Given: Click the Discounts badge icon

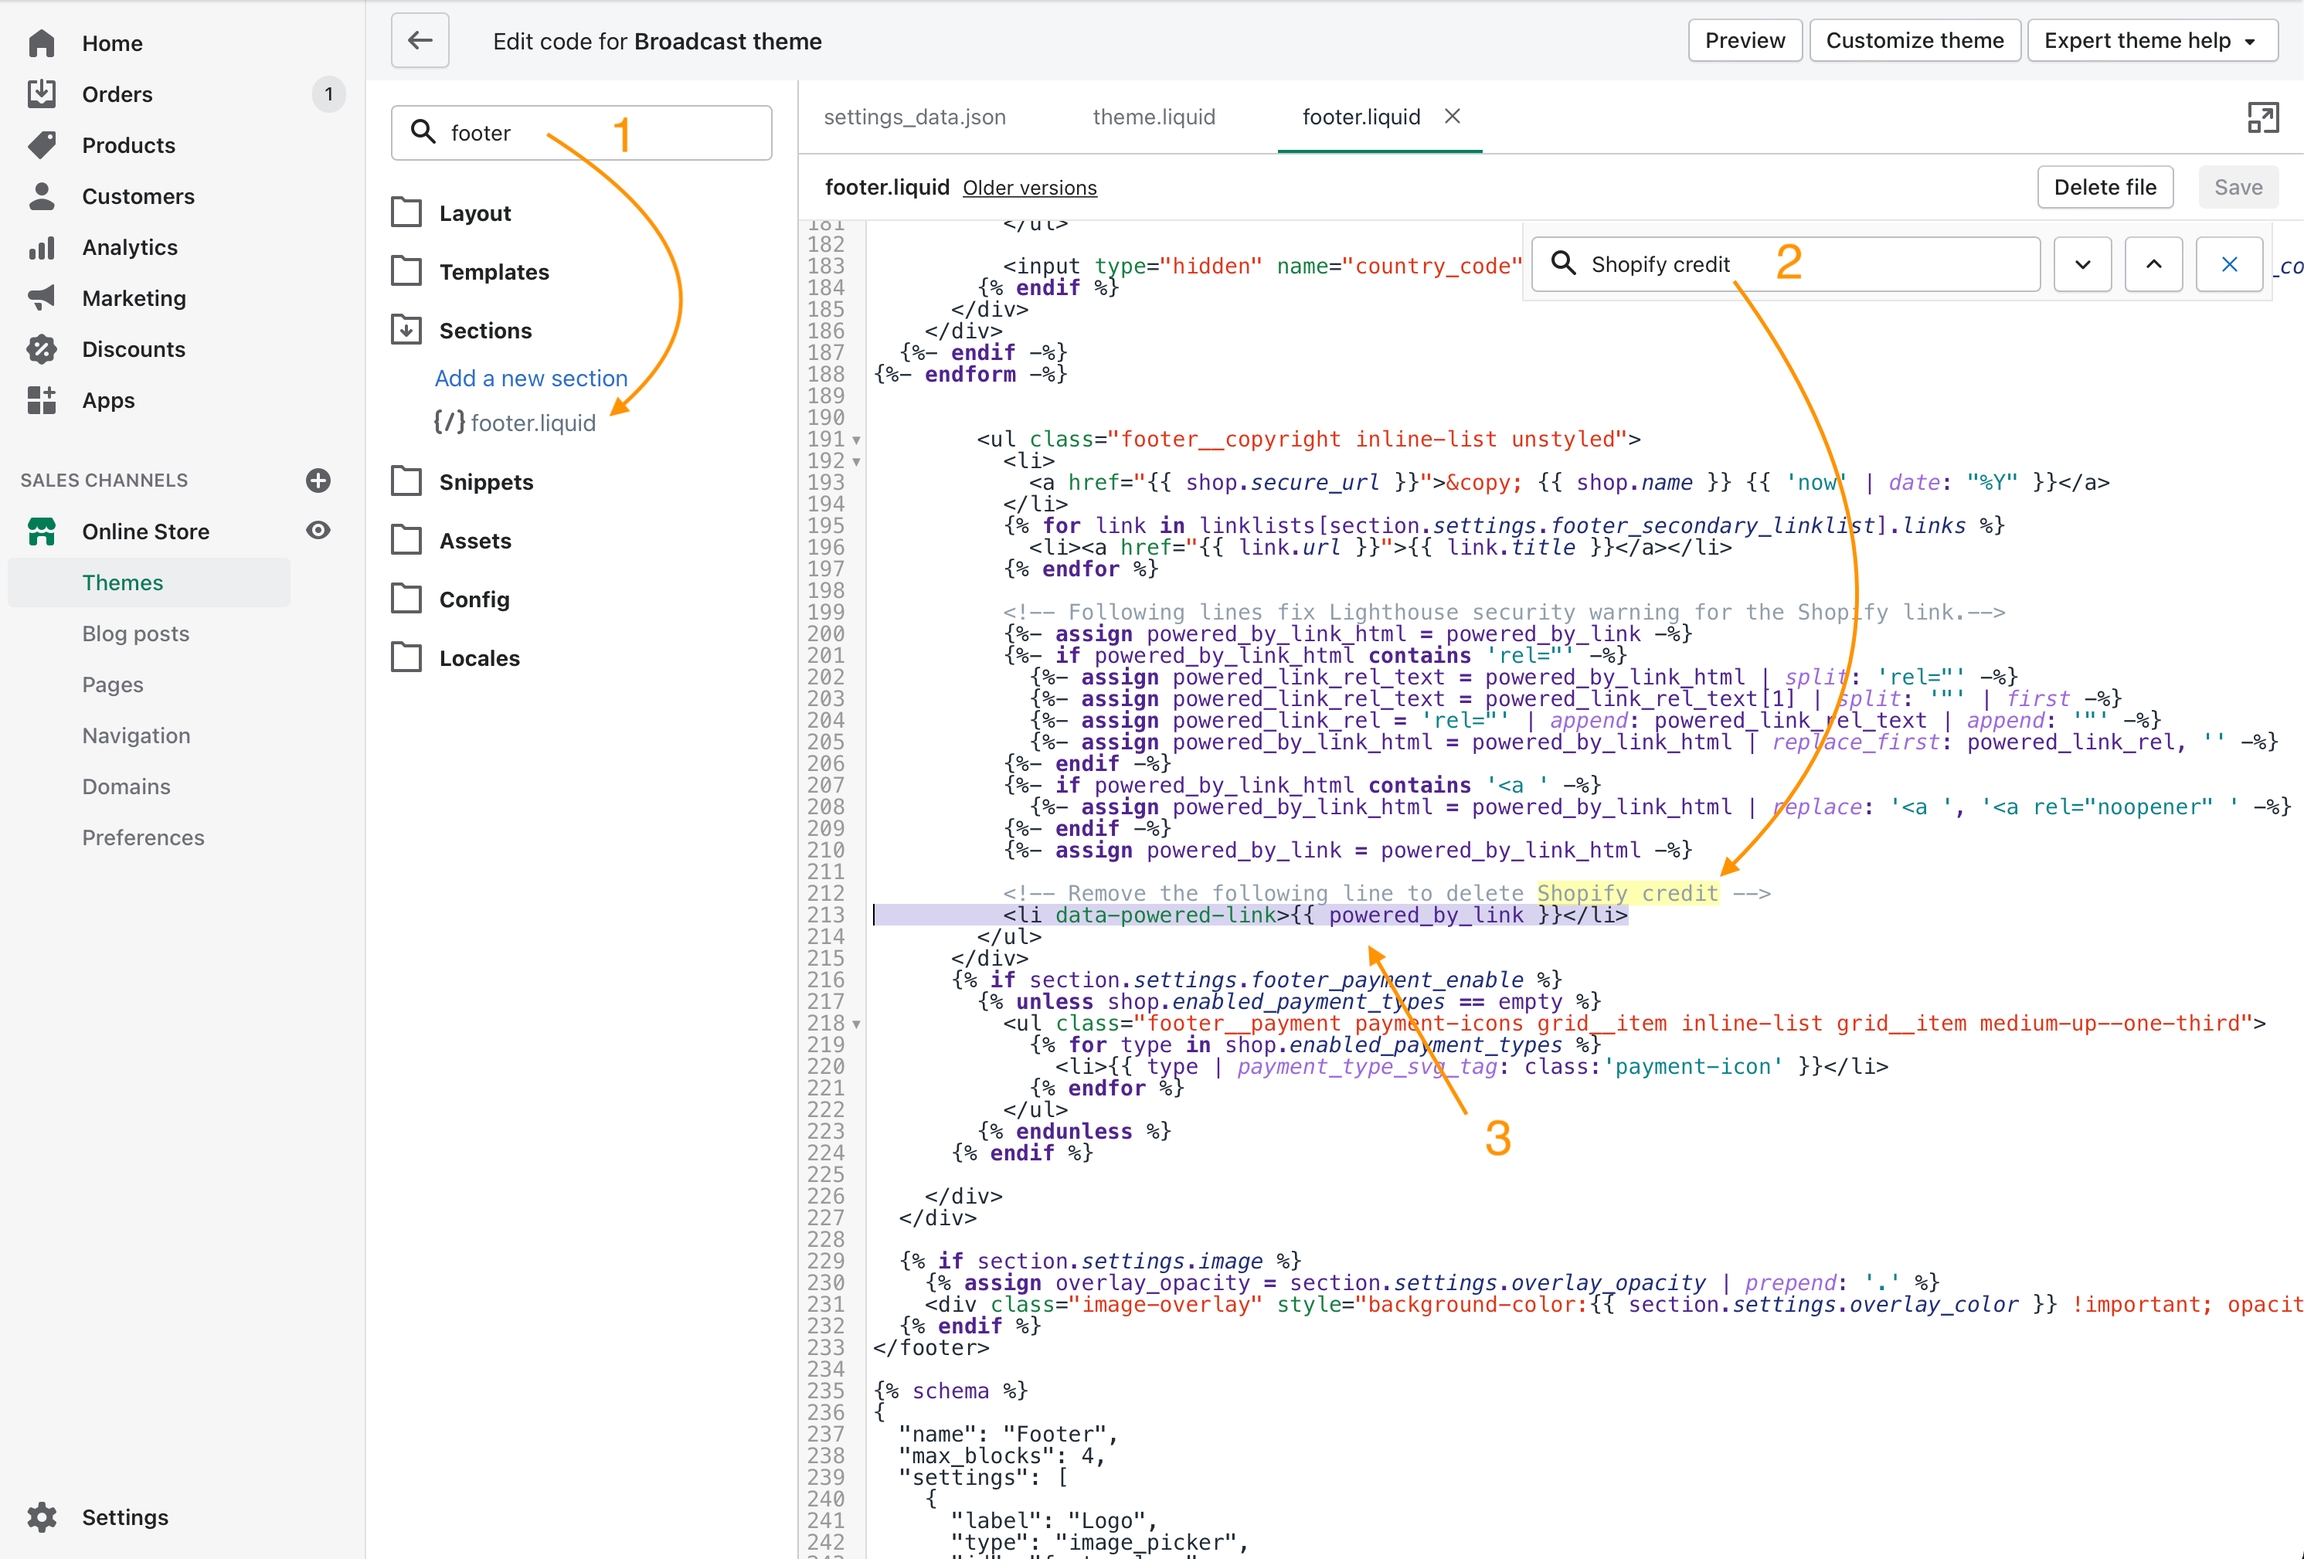Looking at the screenshot, I should pos(42,349).
